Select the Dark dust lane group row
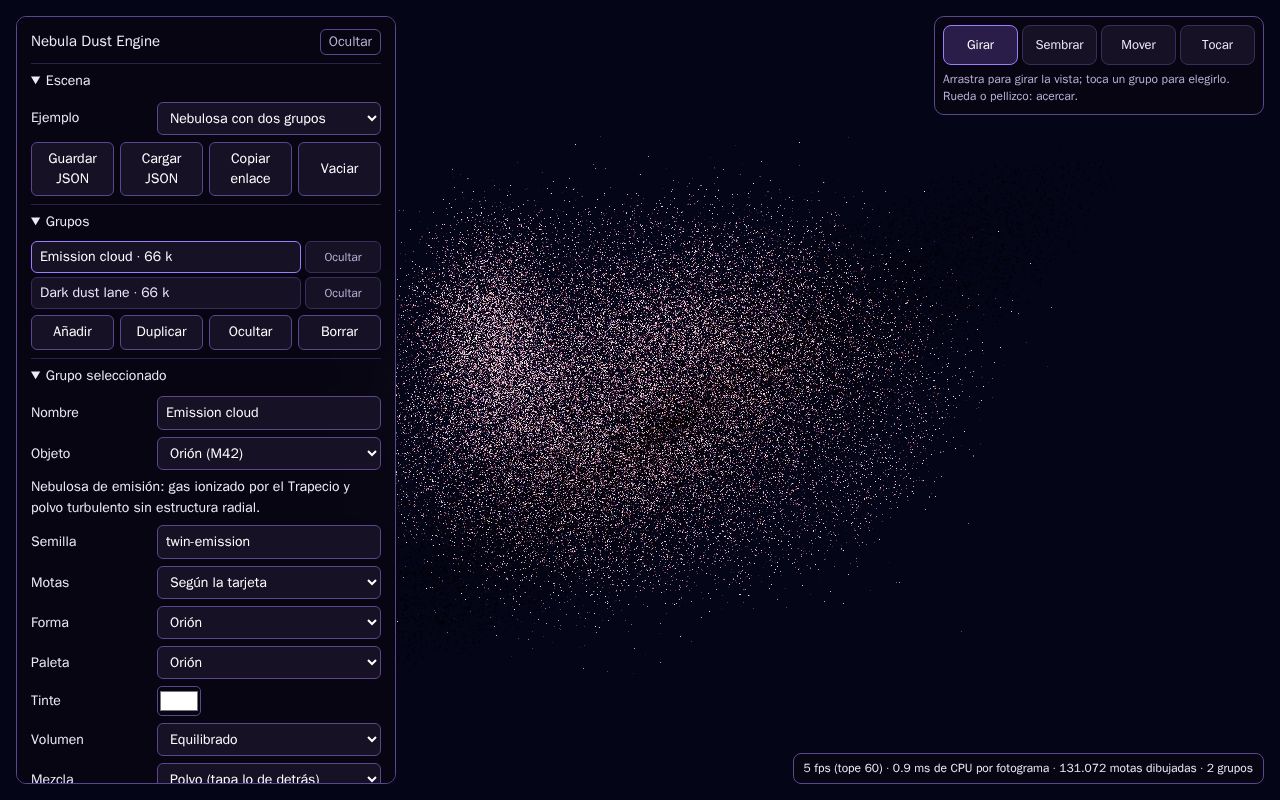 tap(166, 293)
